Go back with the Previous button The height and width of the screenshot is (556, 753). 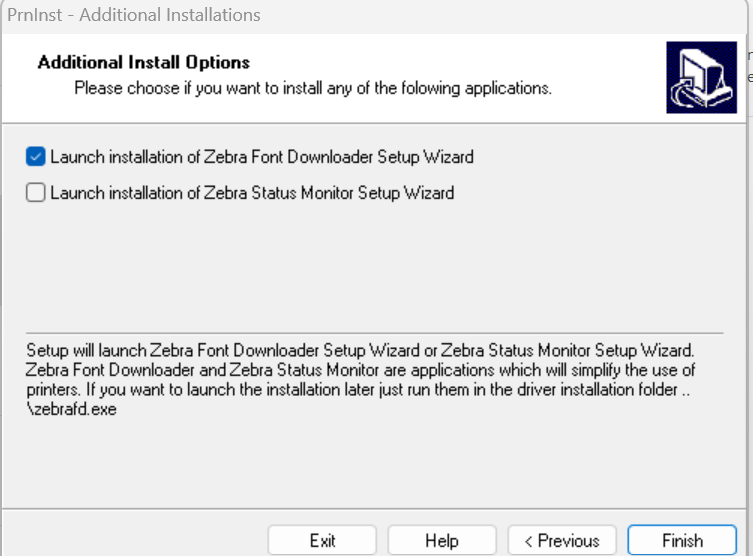pyautogui.click(x=562, y=541)
